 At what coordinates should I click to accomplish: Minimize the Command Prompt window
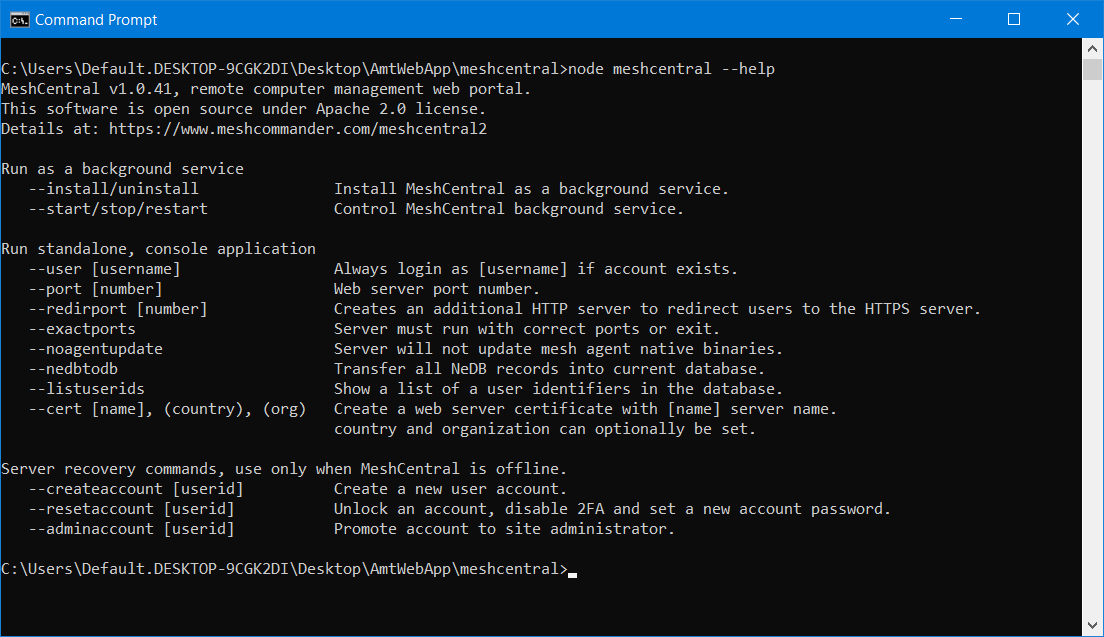[955, 19]
